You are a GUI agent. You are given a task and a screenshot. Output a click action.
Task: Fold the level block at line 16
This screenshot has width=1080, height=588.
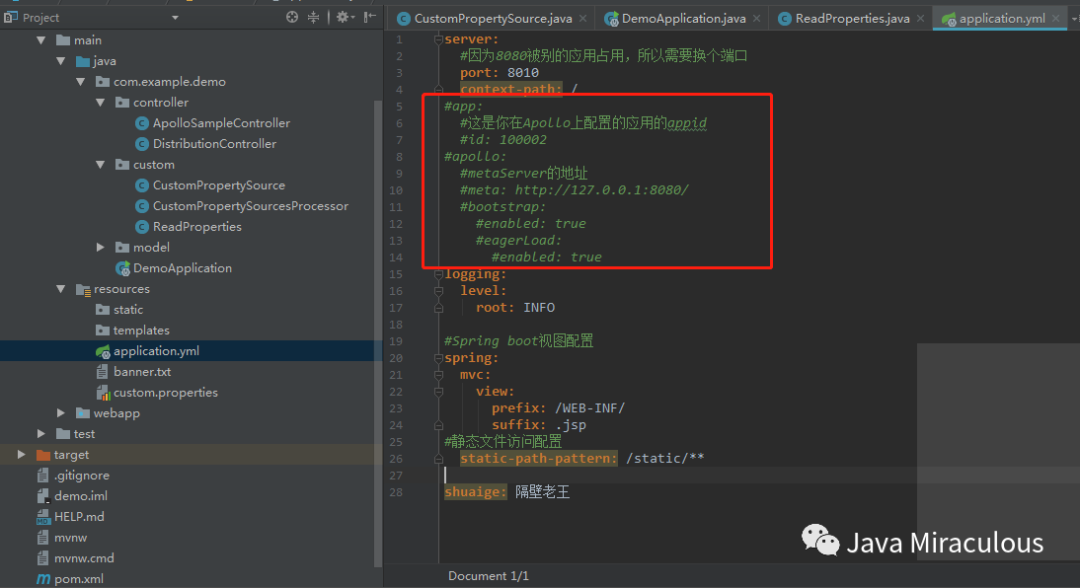pos(438,291)
